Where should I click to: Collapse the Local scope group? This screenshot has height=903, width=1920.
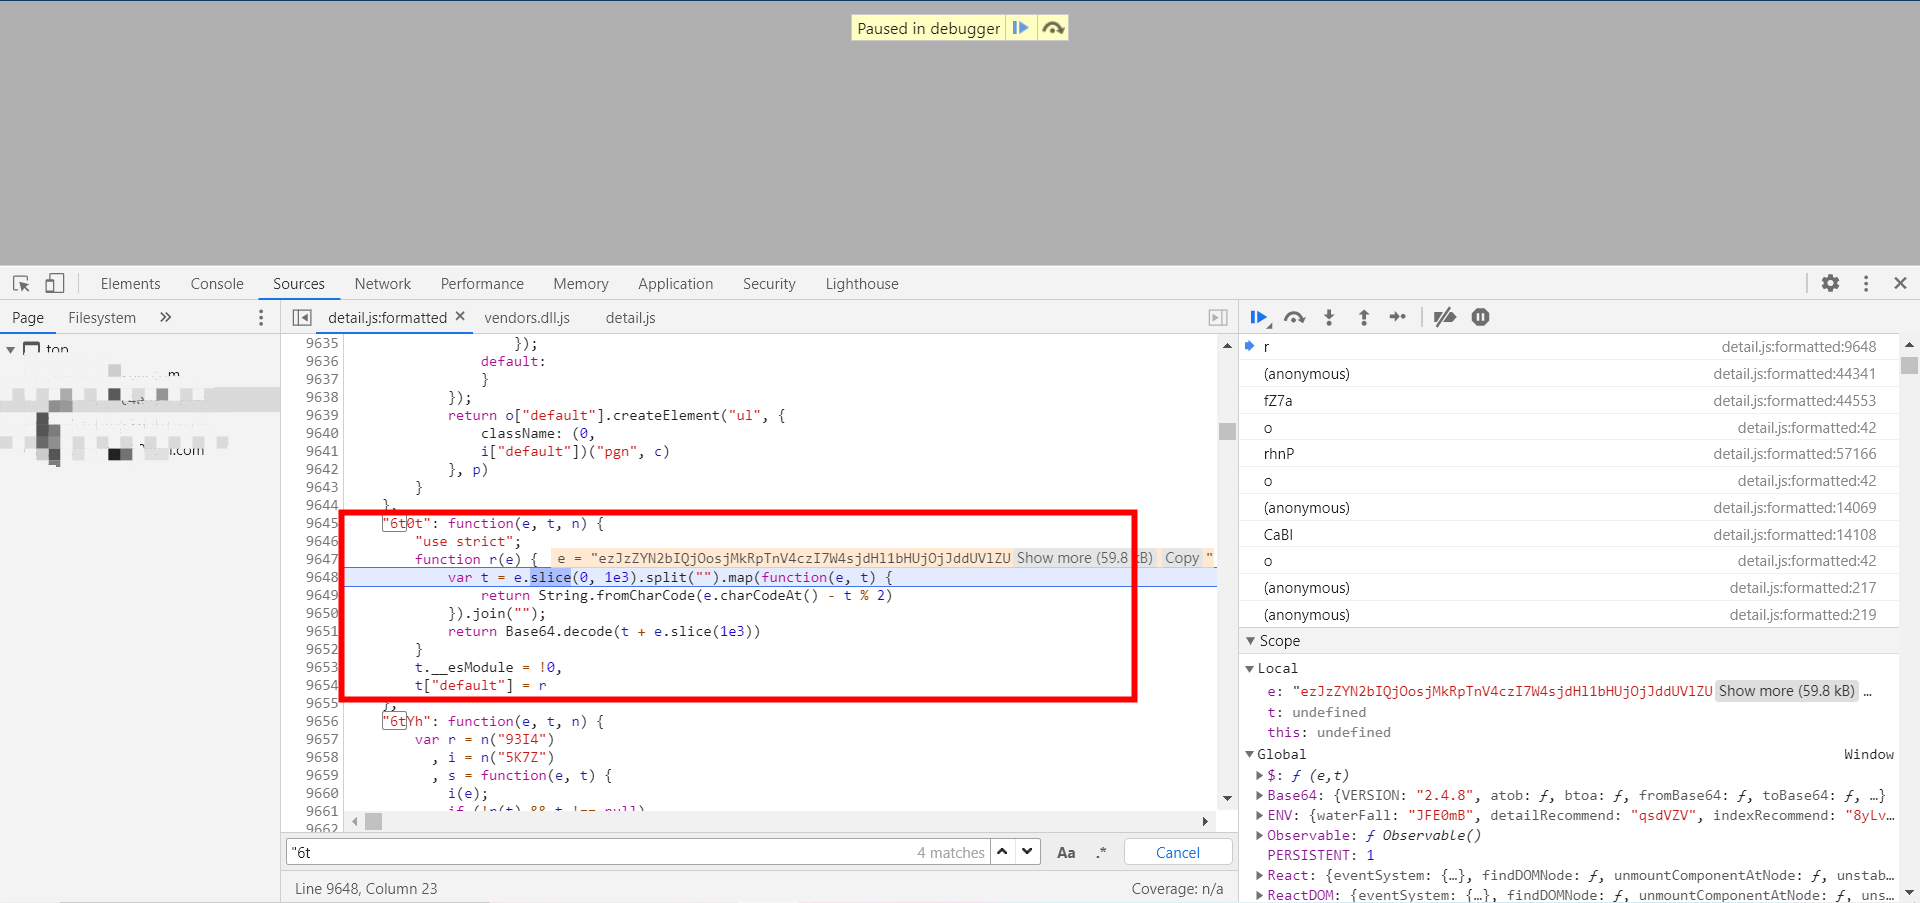tap(1250, 668)
